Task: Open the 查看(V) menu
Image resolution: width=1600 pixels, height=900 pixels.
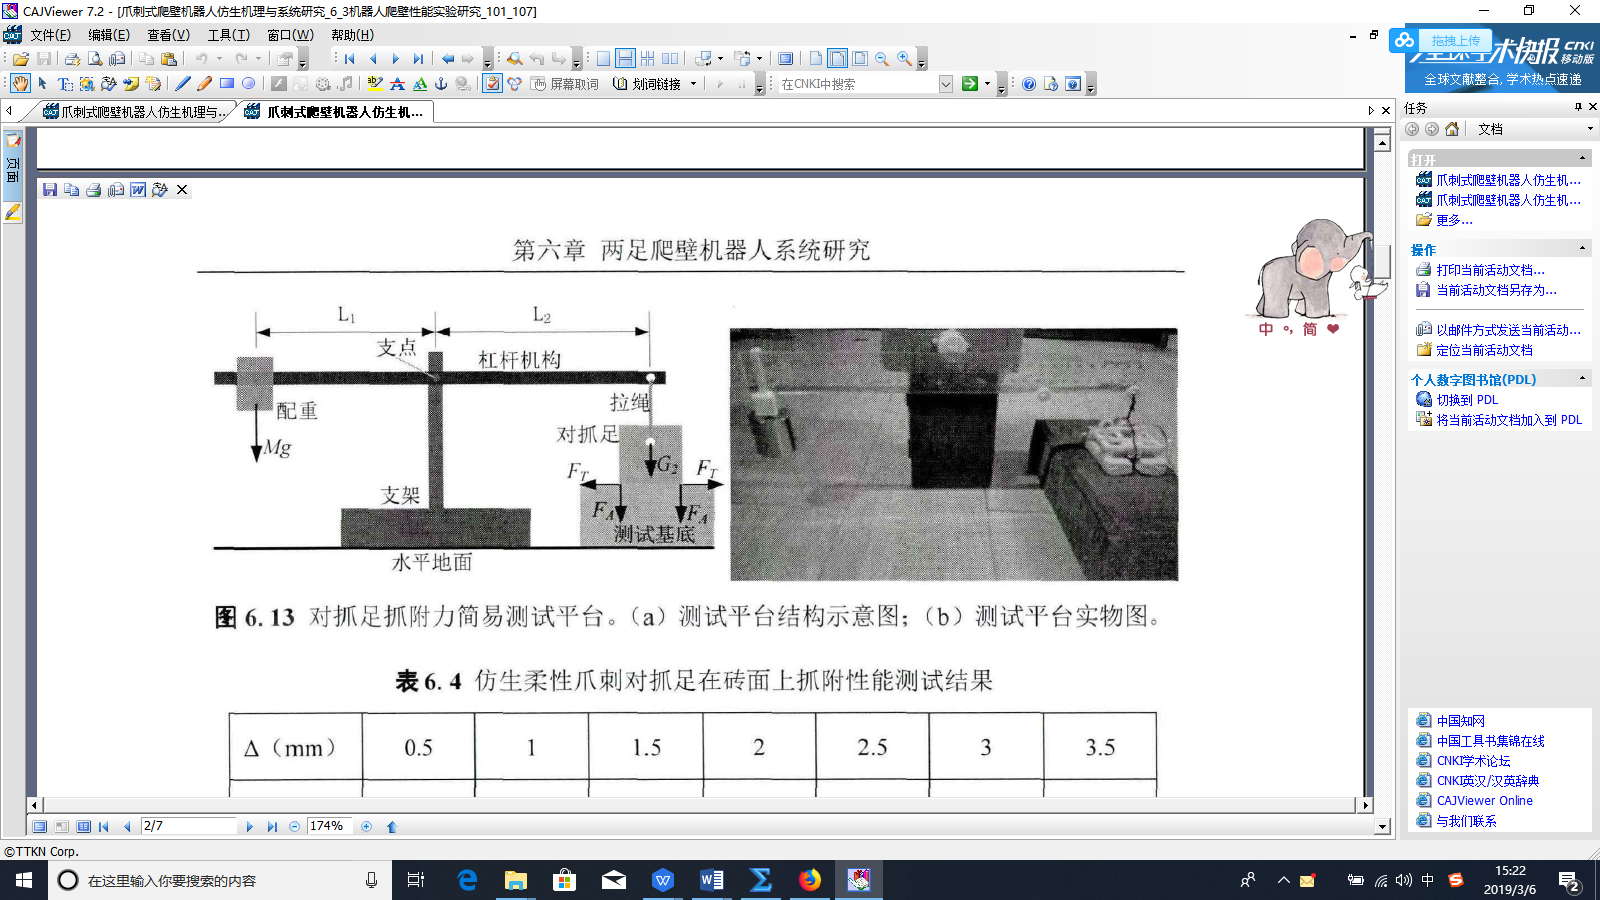Action: pyautogui.click(x=168, y=35)
